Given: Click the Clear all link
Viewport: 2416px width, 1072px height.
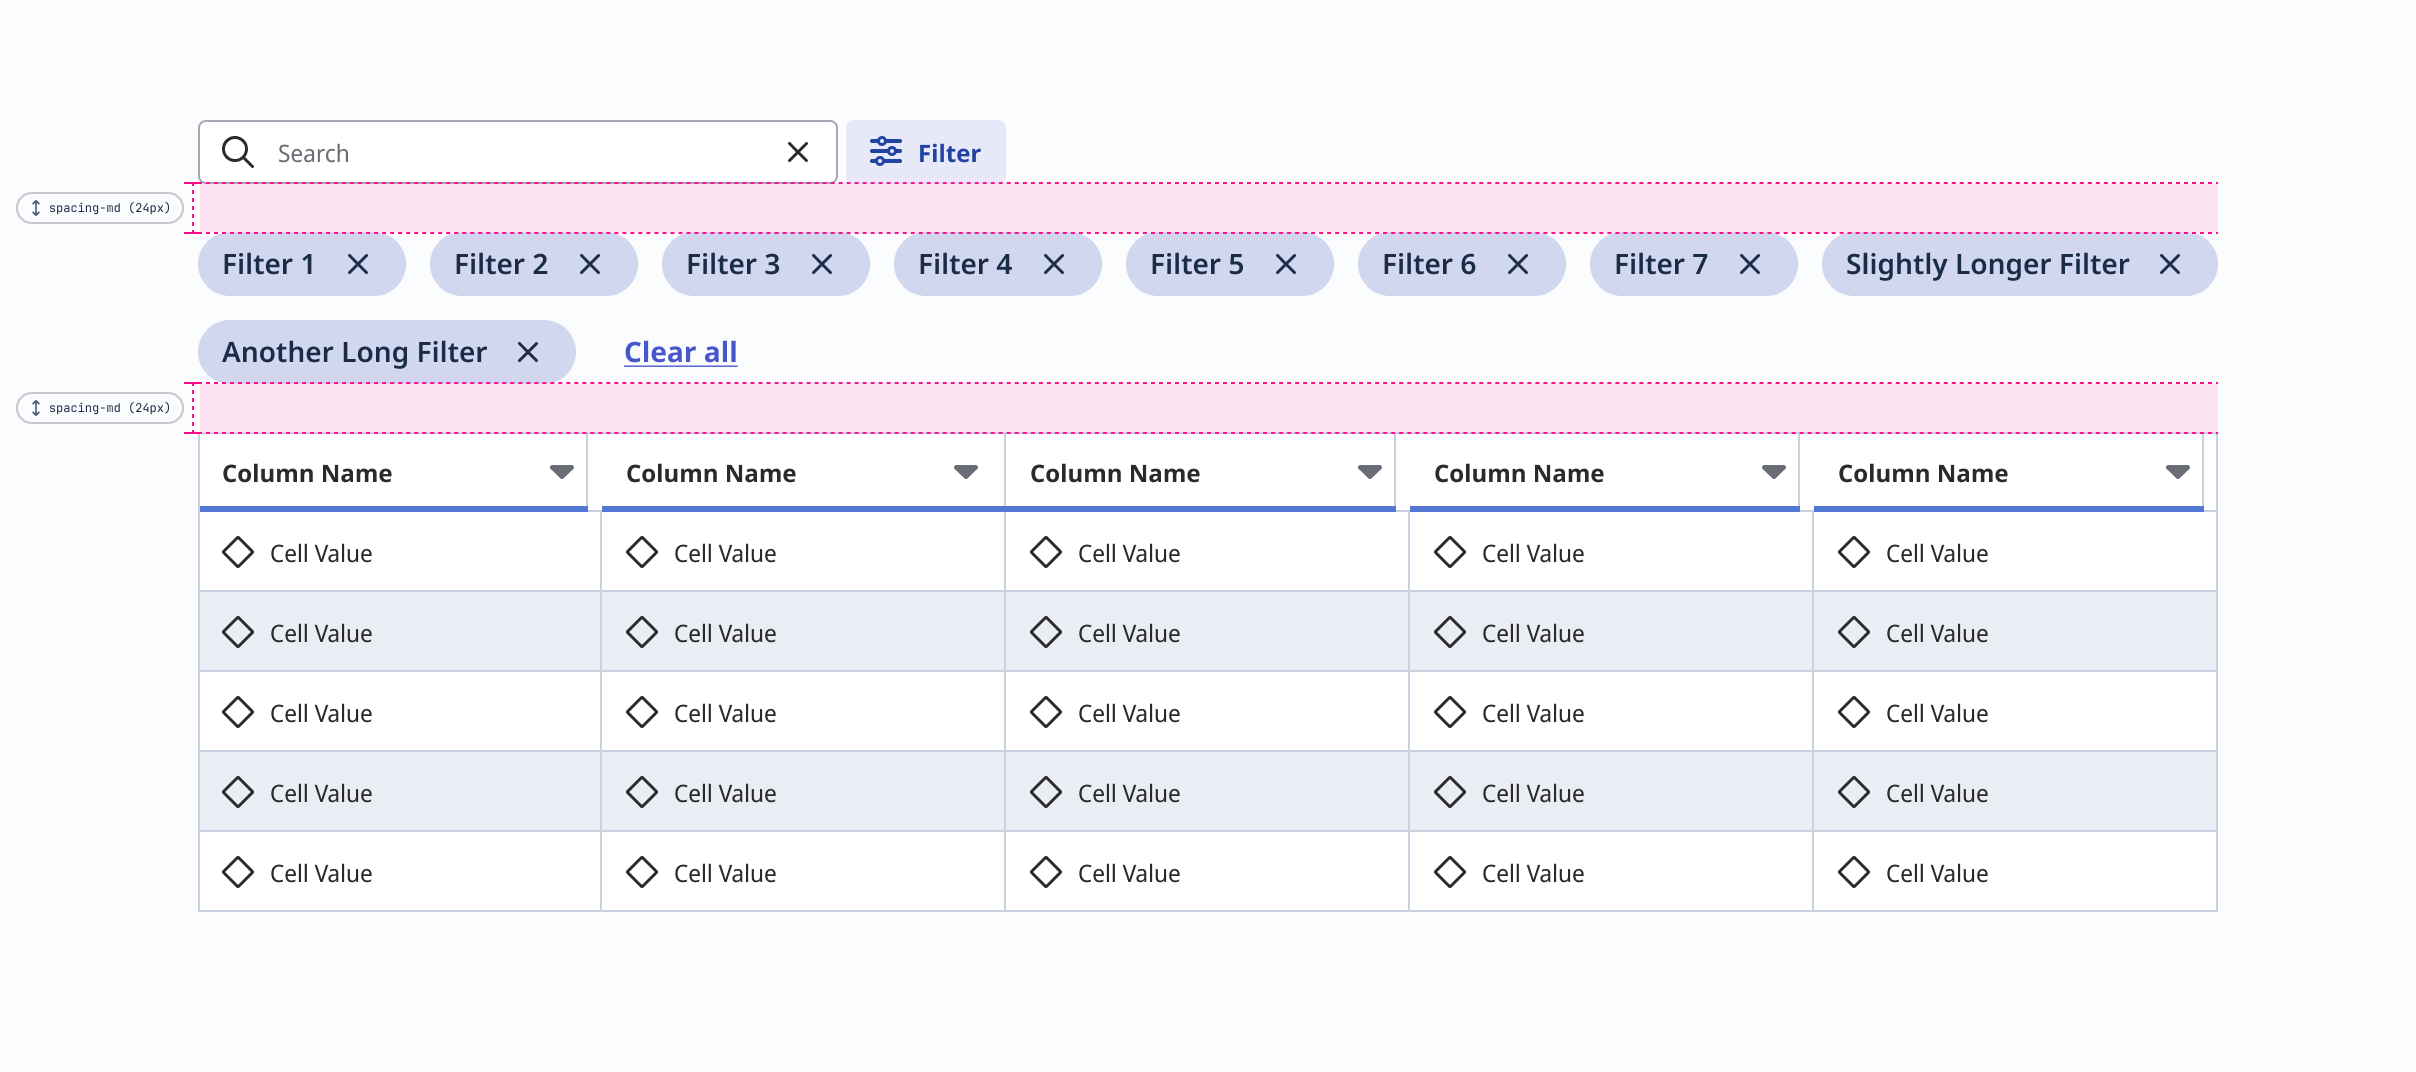Looking at the screenshot, I should pyautogui.click(x=681, y=352).
